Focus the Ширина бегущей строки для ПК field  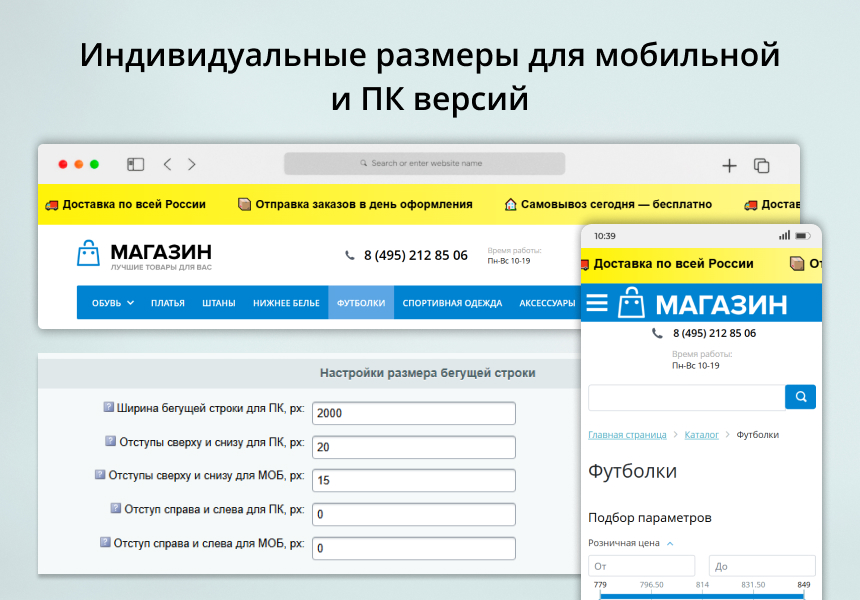pos(414,413)
